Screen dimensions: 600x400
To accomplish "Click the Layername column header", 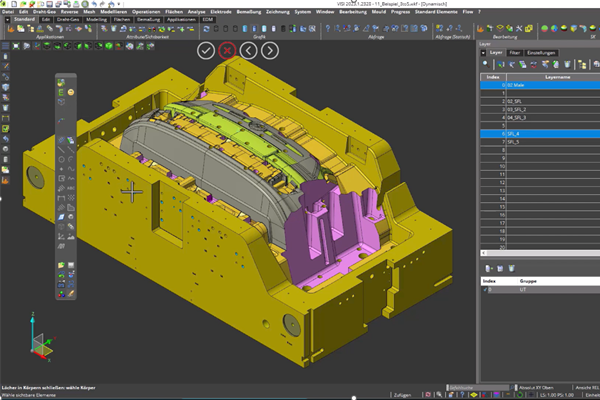I will (553, 77).
